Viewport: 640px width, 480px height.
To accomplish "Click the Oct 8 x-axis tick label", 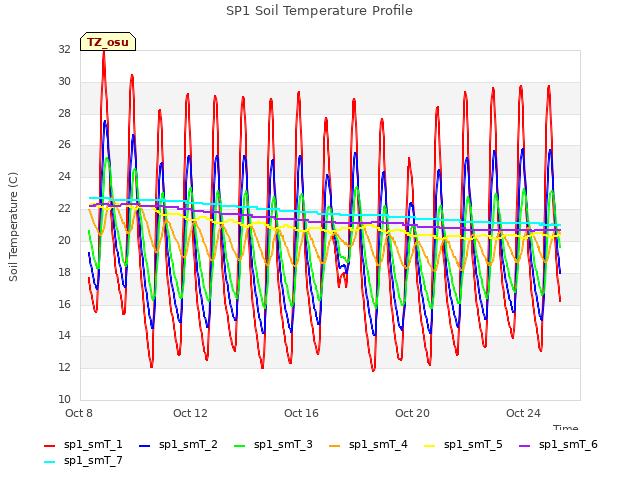I will pos(79,413).
